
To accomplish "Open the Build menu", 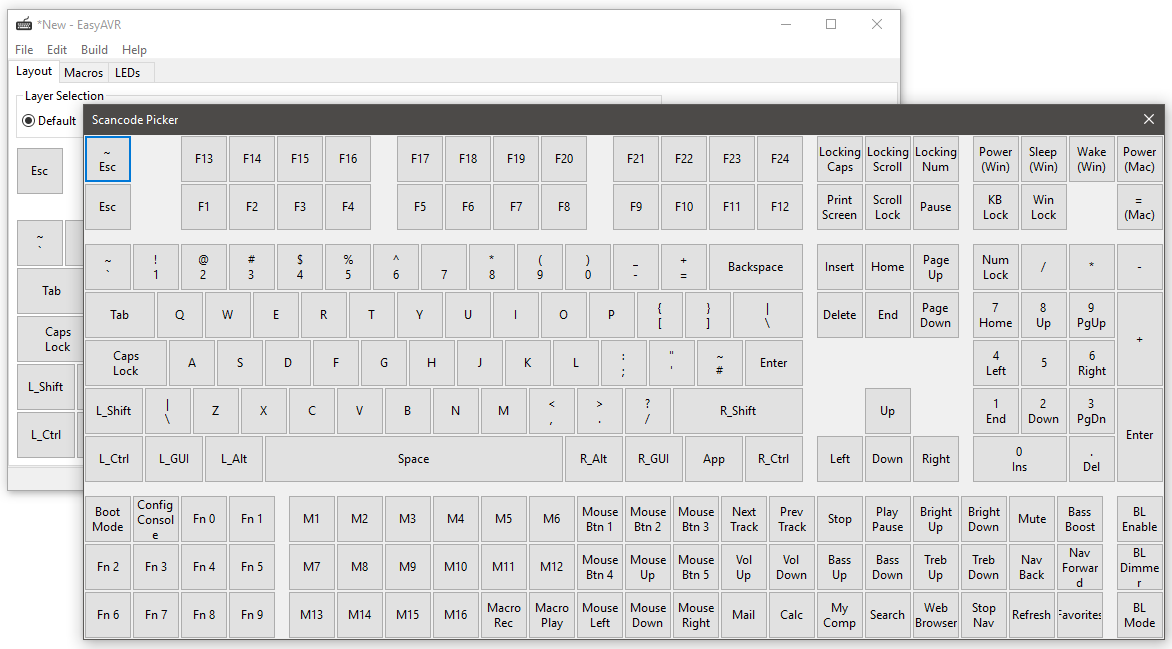I will point(94,50).
